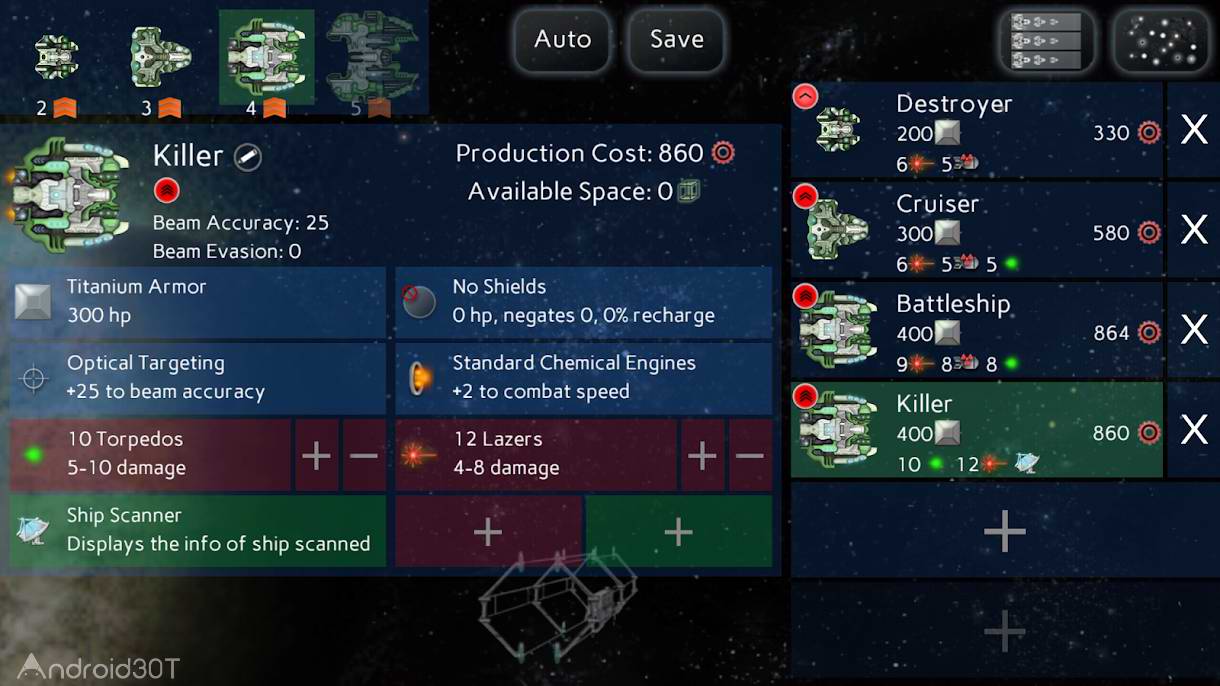This screenshot has height=686, width=1220.
Task: Delete the Destroyer design with X
Action: tap(1194, 130)
